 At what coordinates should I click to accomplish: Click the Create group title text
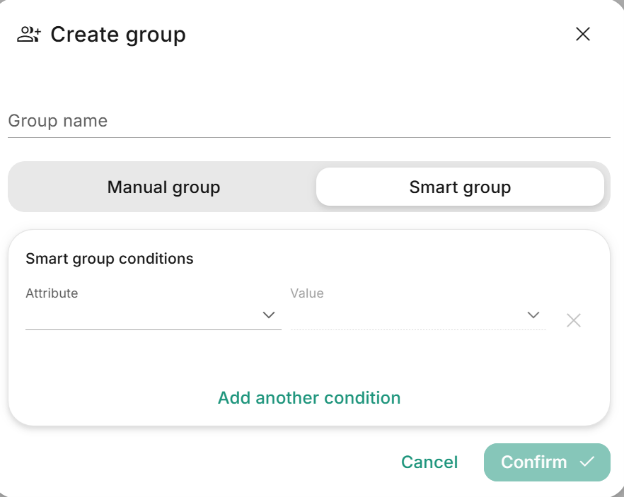click(118, 35)
